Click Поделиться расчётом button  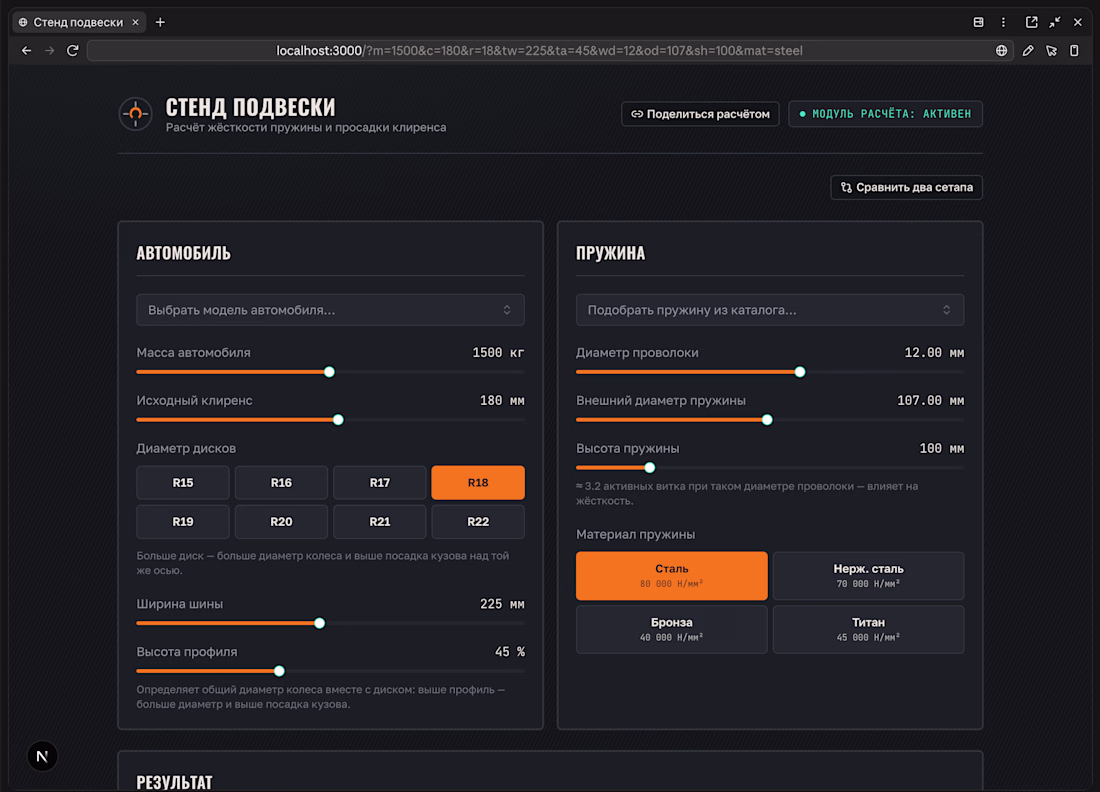[x=700, y=114]
